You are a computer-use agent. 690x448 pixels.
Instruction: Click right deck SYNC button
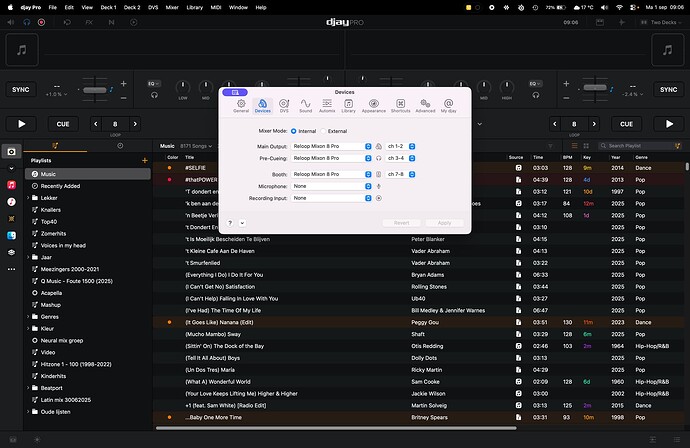tap(668, 89)
